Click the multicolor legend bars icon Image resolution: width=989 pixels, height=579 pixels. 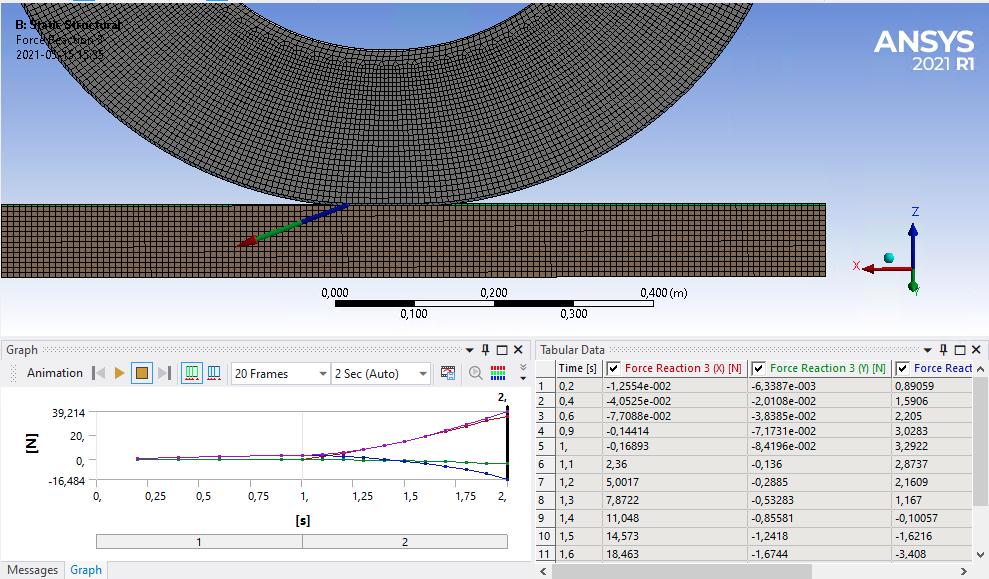pyautogui.click(x=497, y=373)
